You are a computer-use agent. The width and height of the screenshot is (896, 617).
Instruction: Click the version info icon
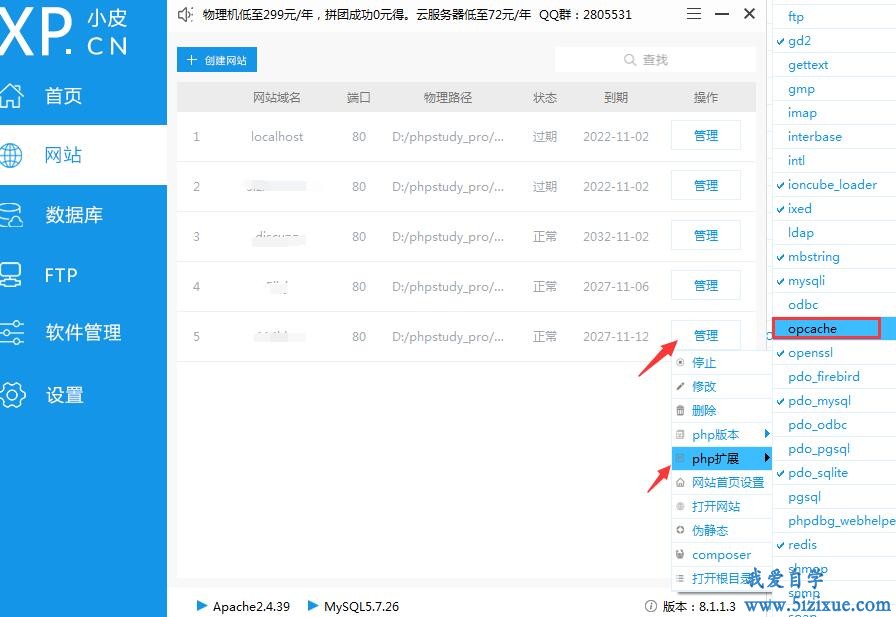(650, 606)
